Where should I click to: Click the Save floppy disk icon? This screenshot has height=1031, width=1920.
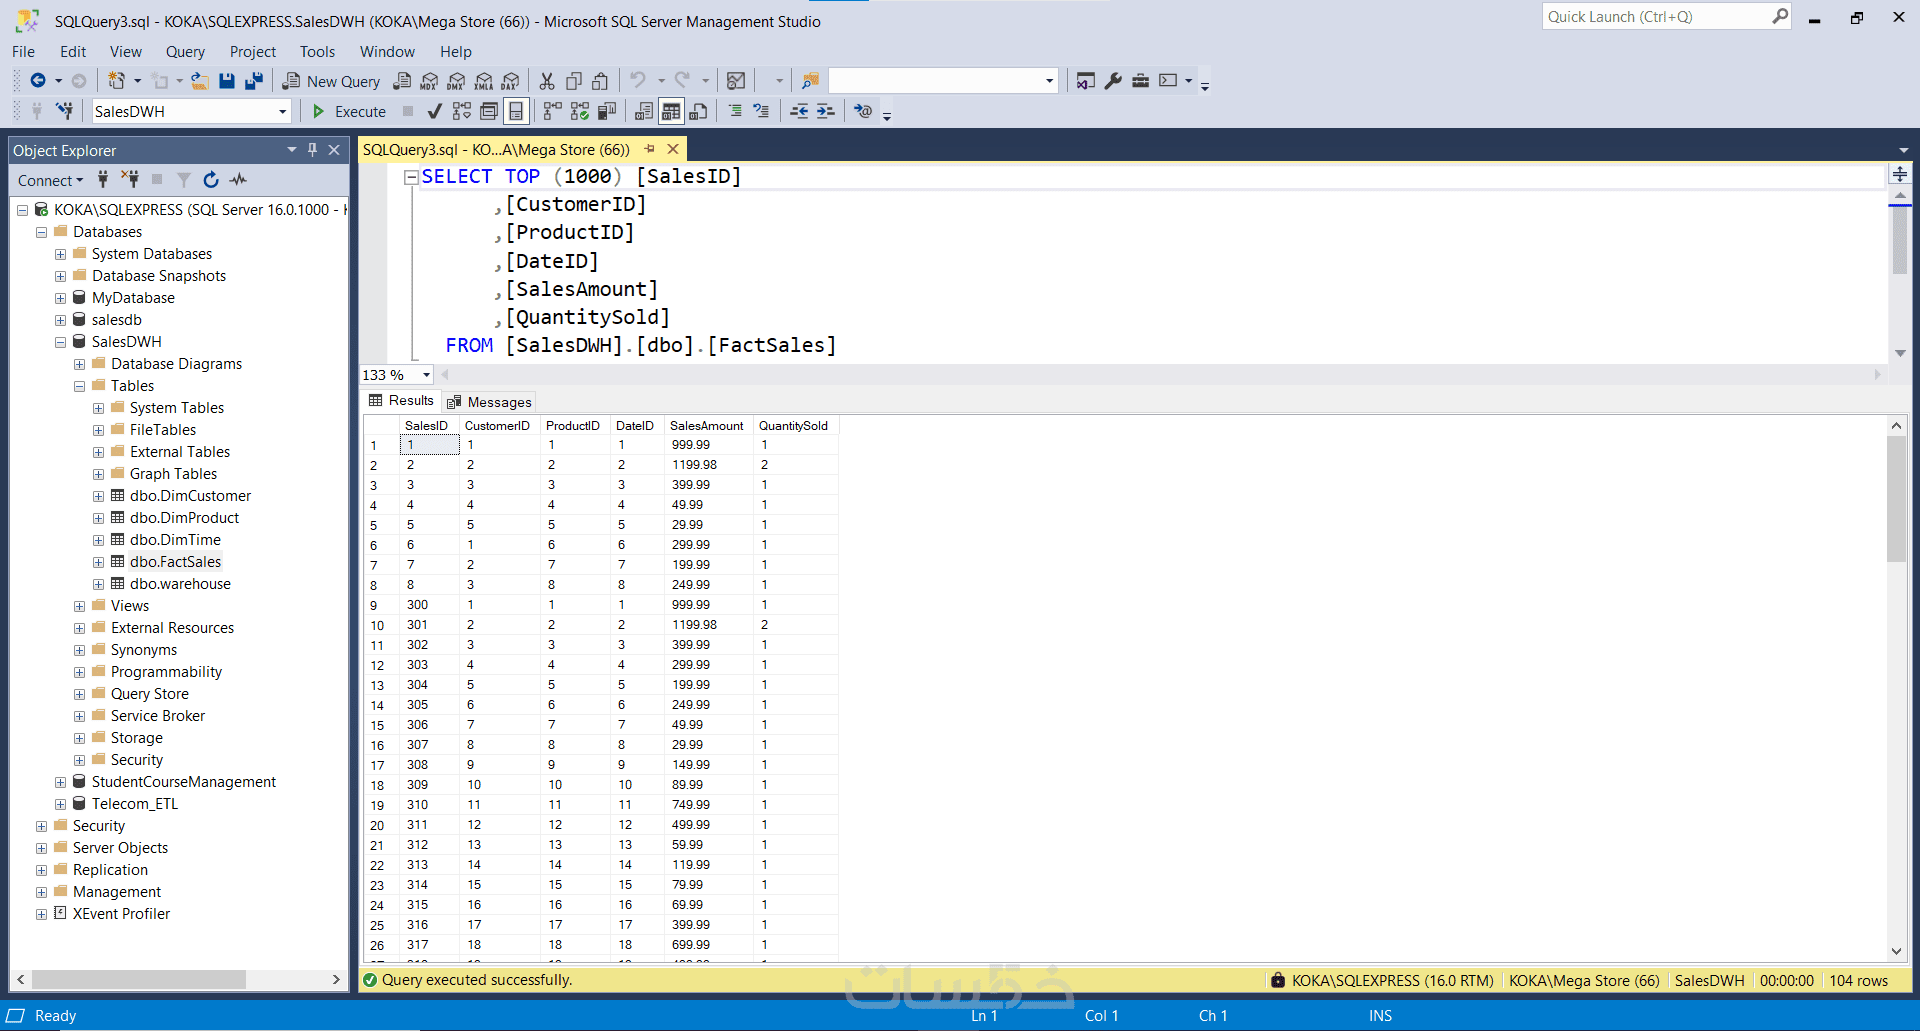coord(227,81)
